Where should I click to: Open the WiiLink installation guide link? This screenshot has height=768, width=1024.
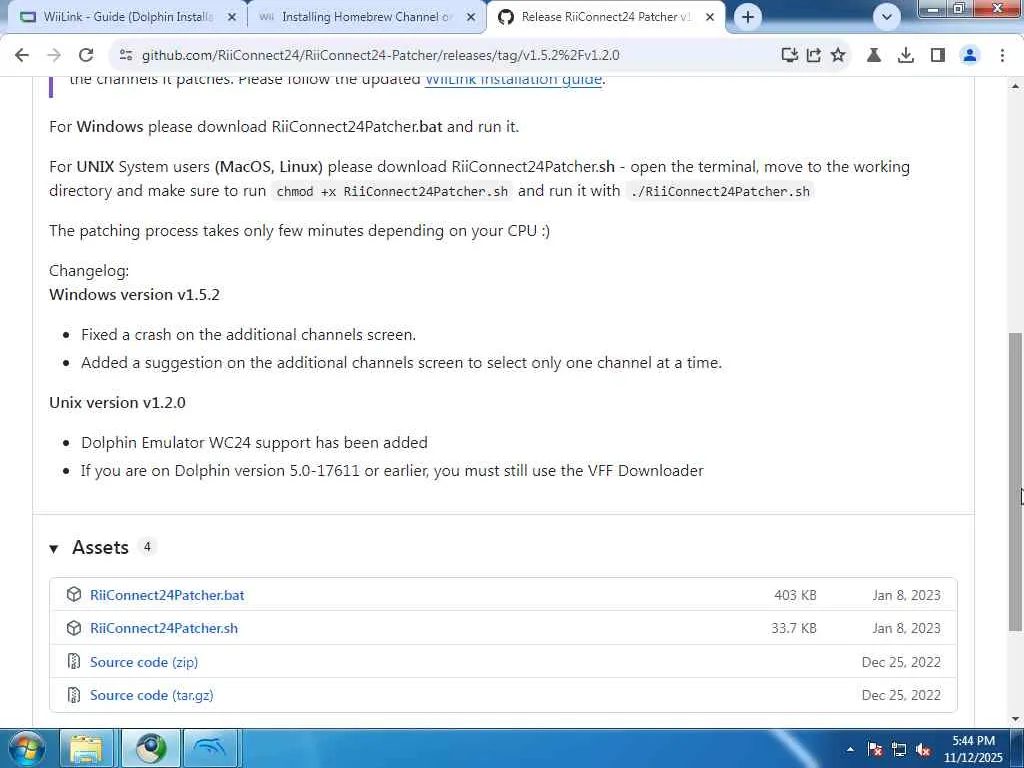click(513, 79)
